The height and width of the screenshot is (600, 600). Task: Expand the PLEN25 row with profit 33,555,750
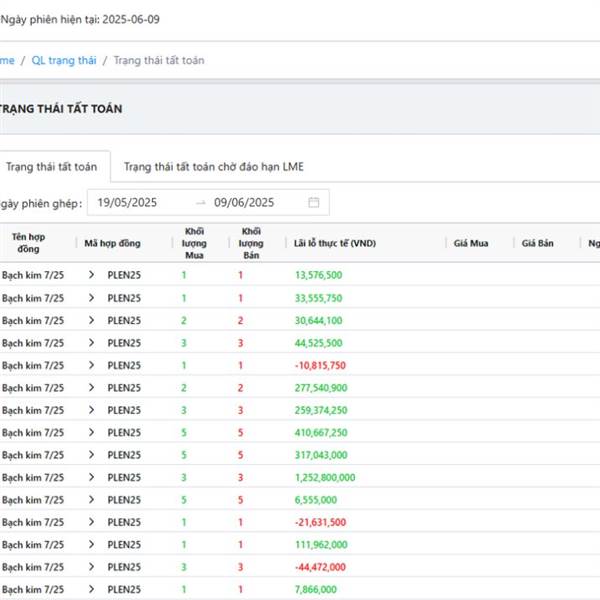(91, 297)
